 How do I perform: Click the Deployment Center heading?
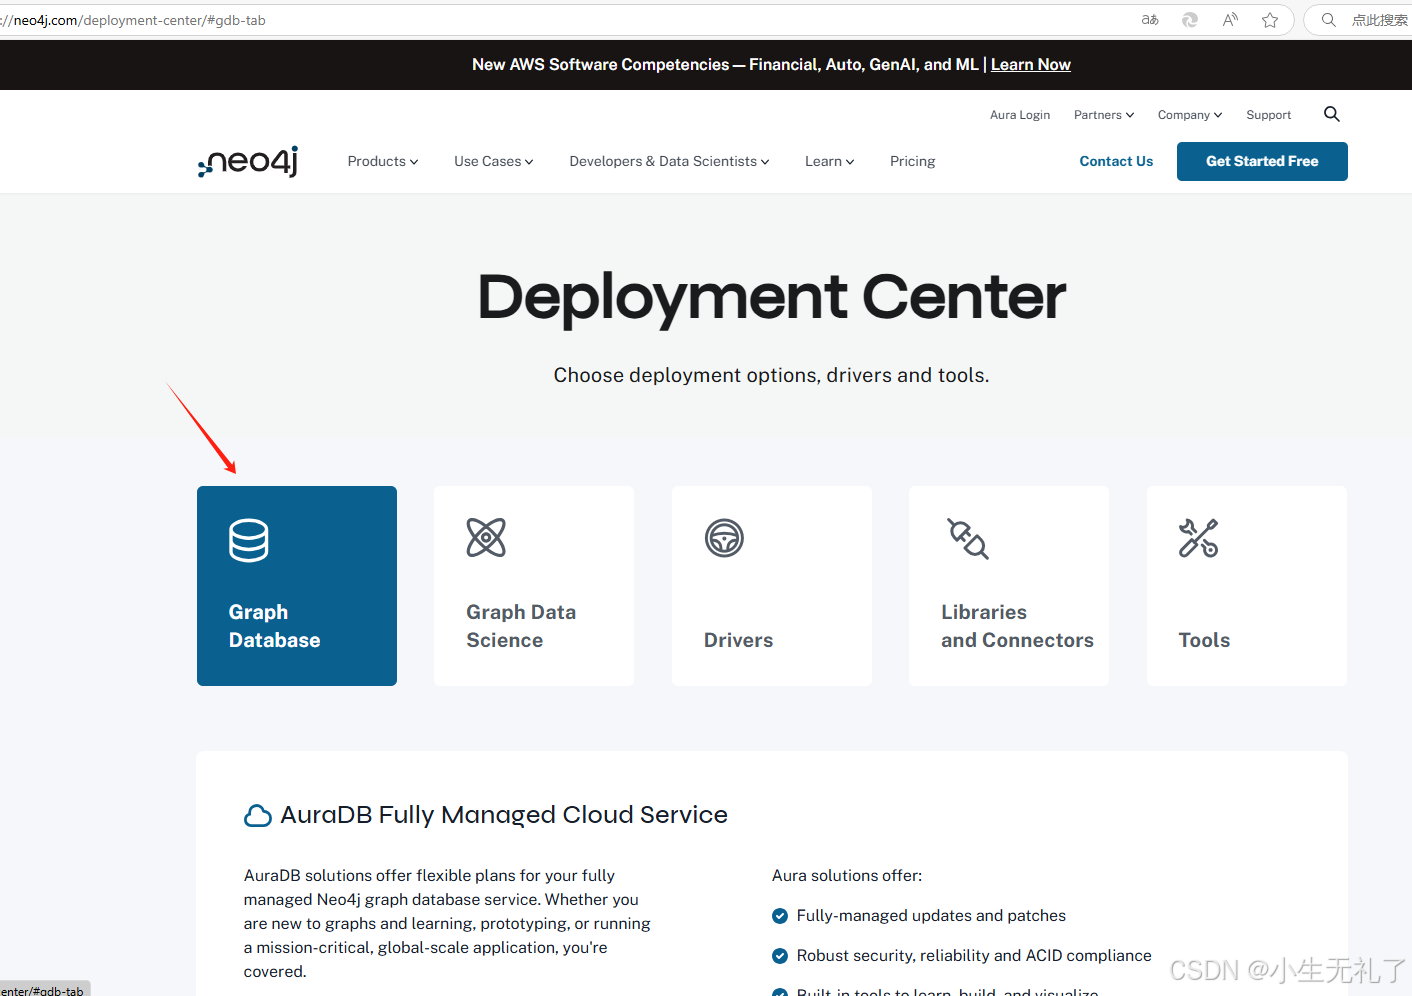[772, 297]
